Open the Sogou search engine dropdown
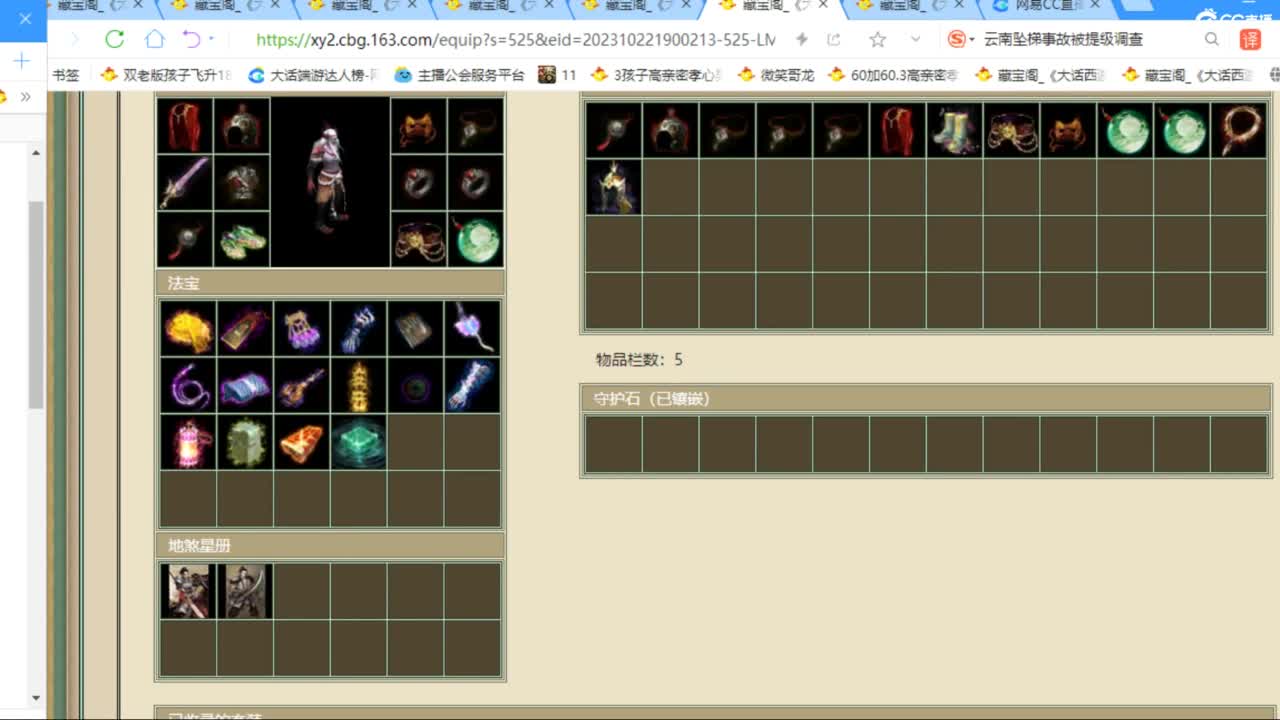 [x=961, y=40]
